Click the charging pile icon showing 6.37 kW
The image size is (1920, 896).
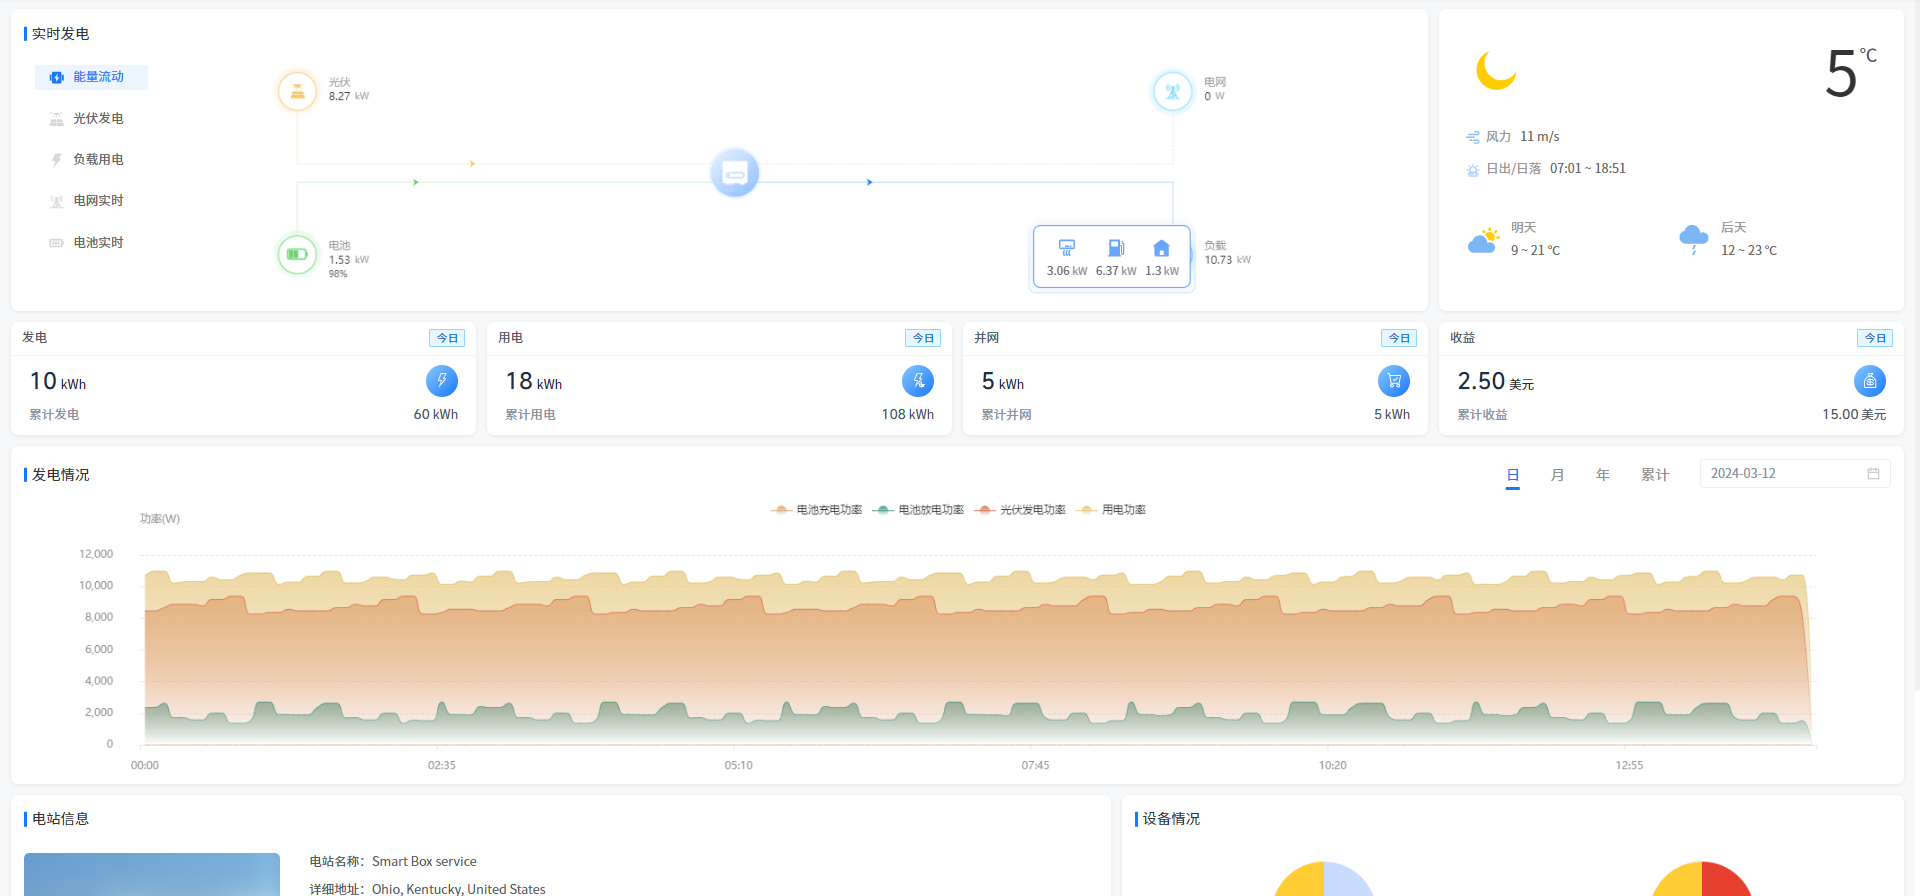click(1116, 248)
